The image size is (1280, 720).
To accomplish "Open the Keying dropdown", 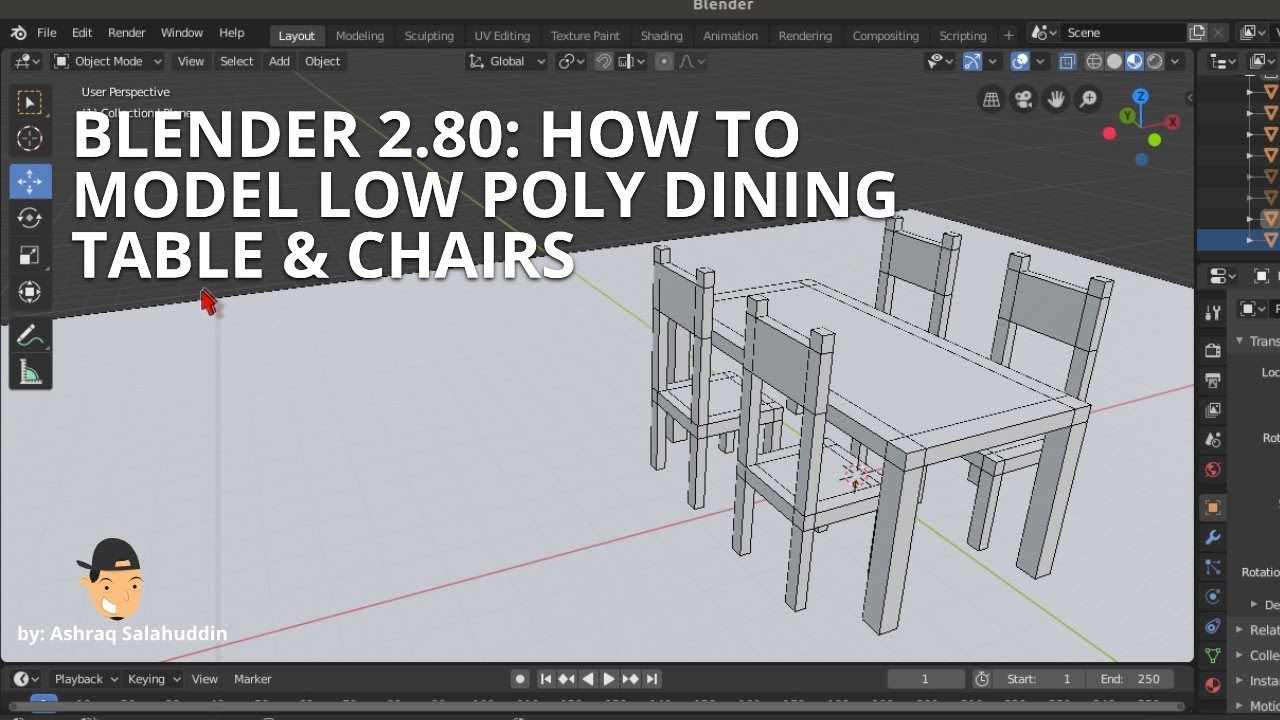I will tap(154, 679).
